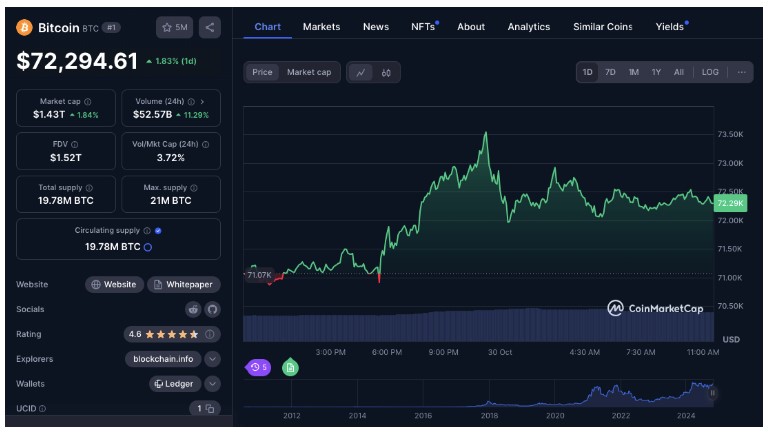The height and width of the screenshot is (433, 768).
Task: Select the 1D time range
Action: 587,72
